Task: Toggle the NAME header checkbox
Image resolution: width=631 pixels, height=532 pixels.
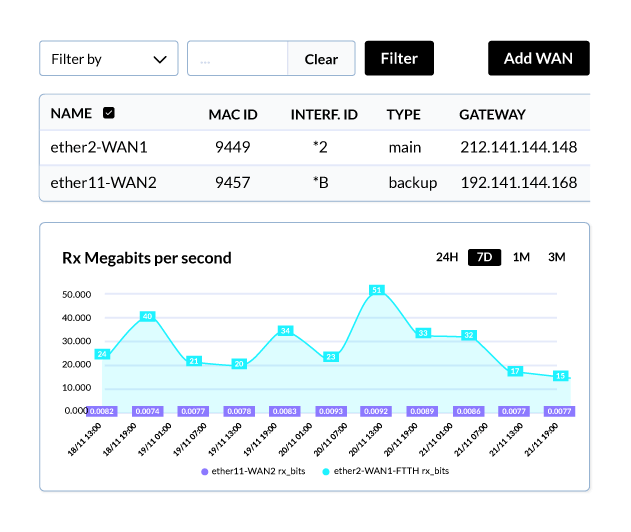Action: (x=109, y=113)
